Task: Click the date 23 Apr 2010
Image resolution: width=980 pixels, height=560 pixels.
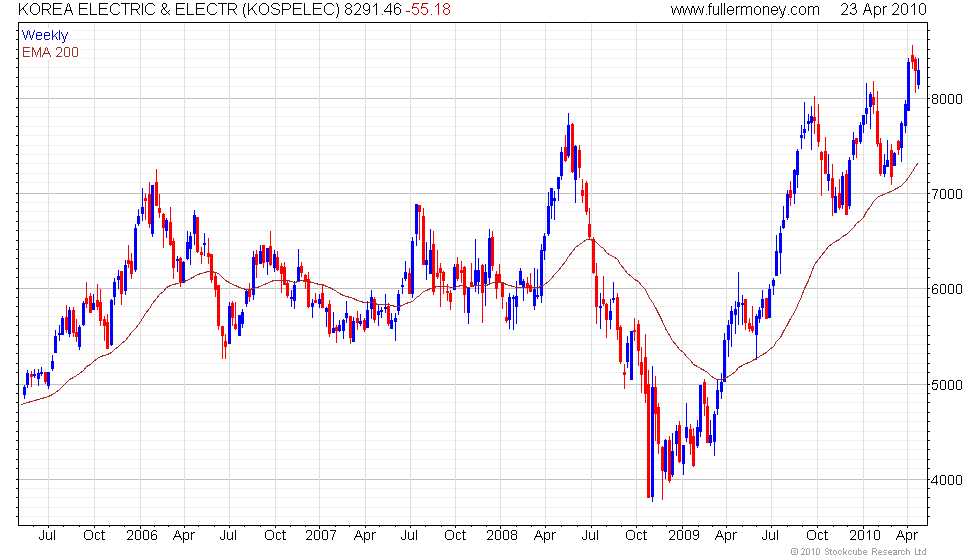Action: click(x=883, y=9)
